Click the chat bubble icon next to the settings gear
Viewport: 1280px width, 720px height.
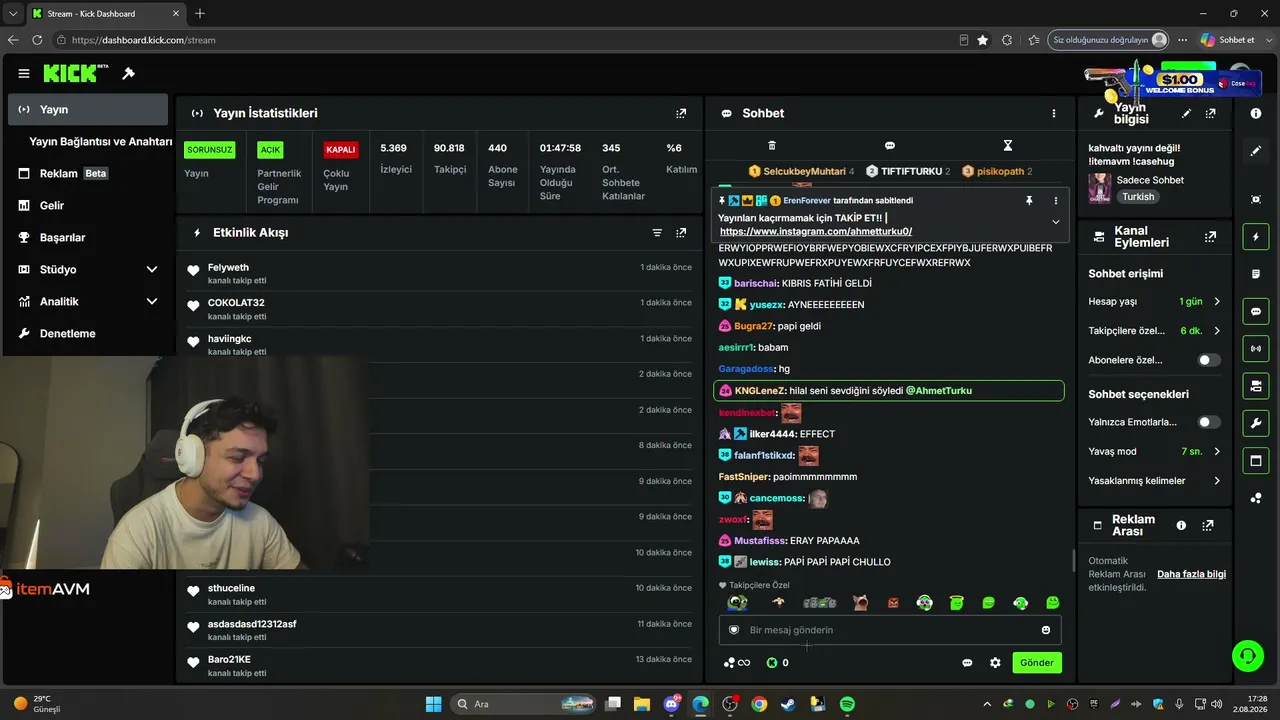[967, 663]
